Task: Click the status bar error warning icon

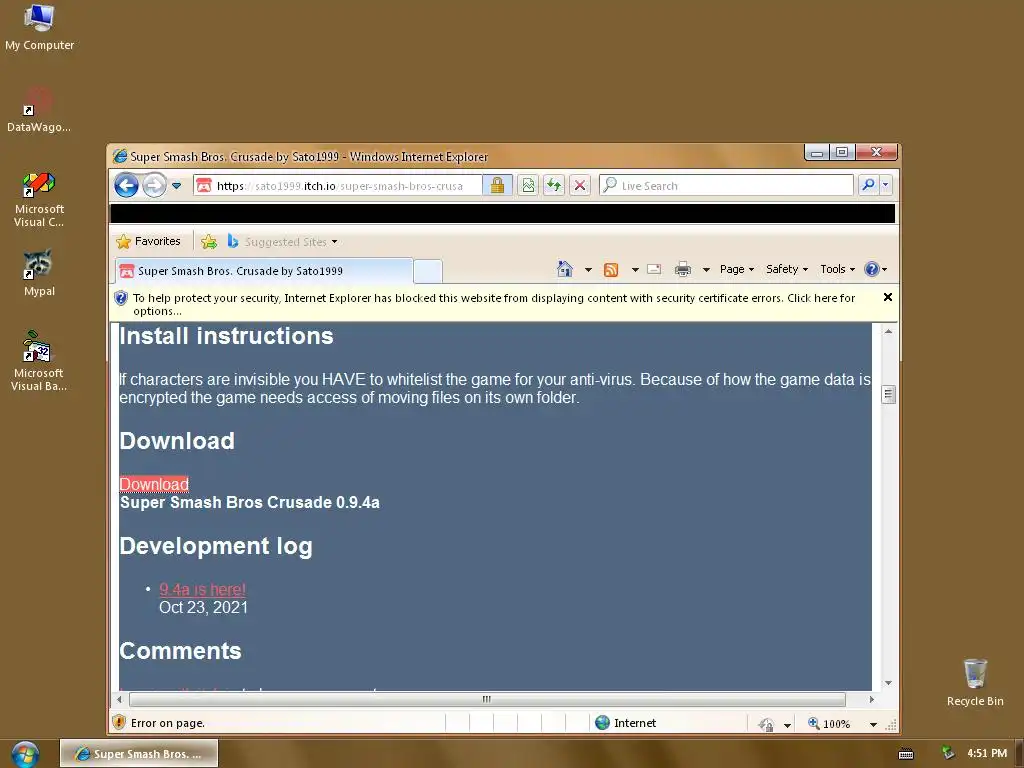Action: (119, 722)
